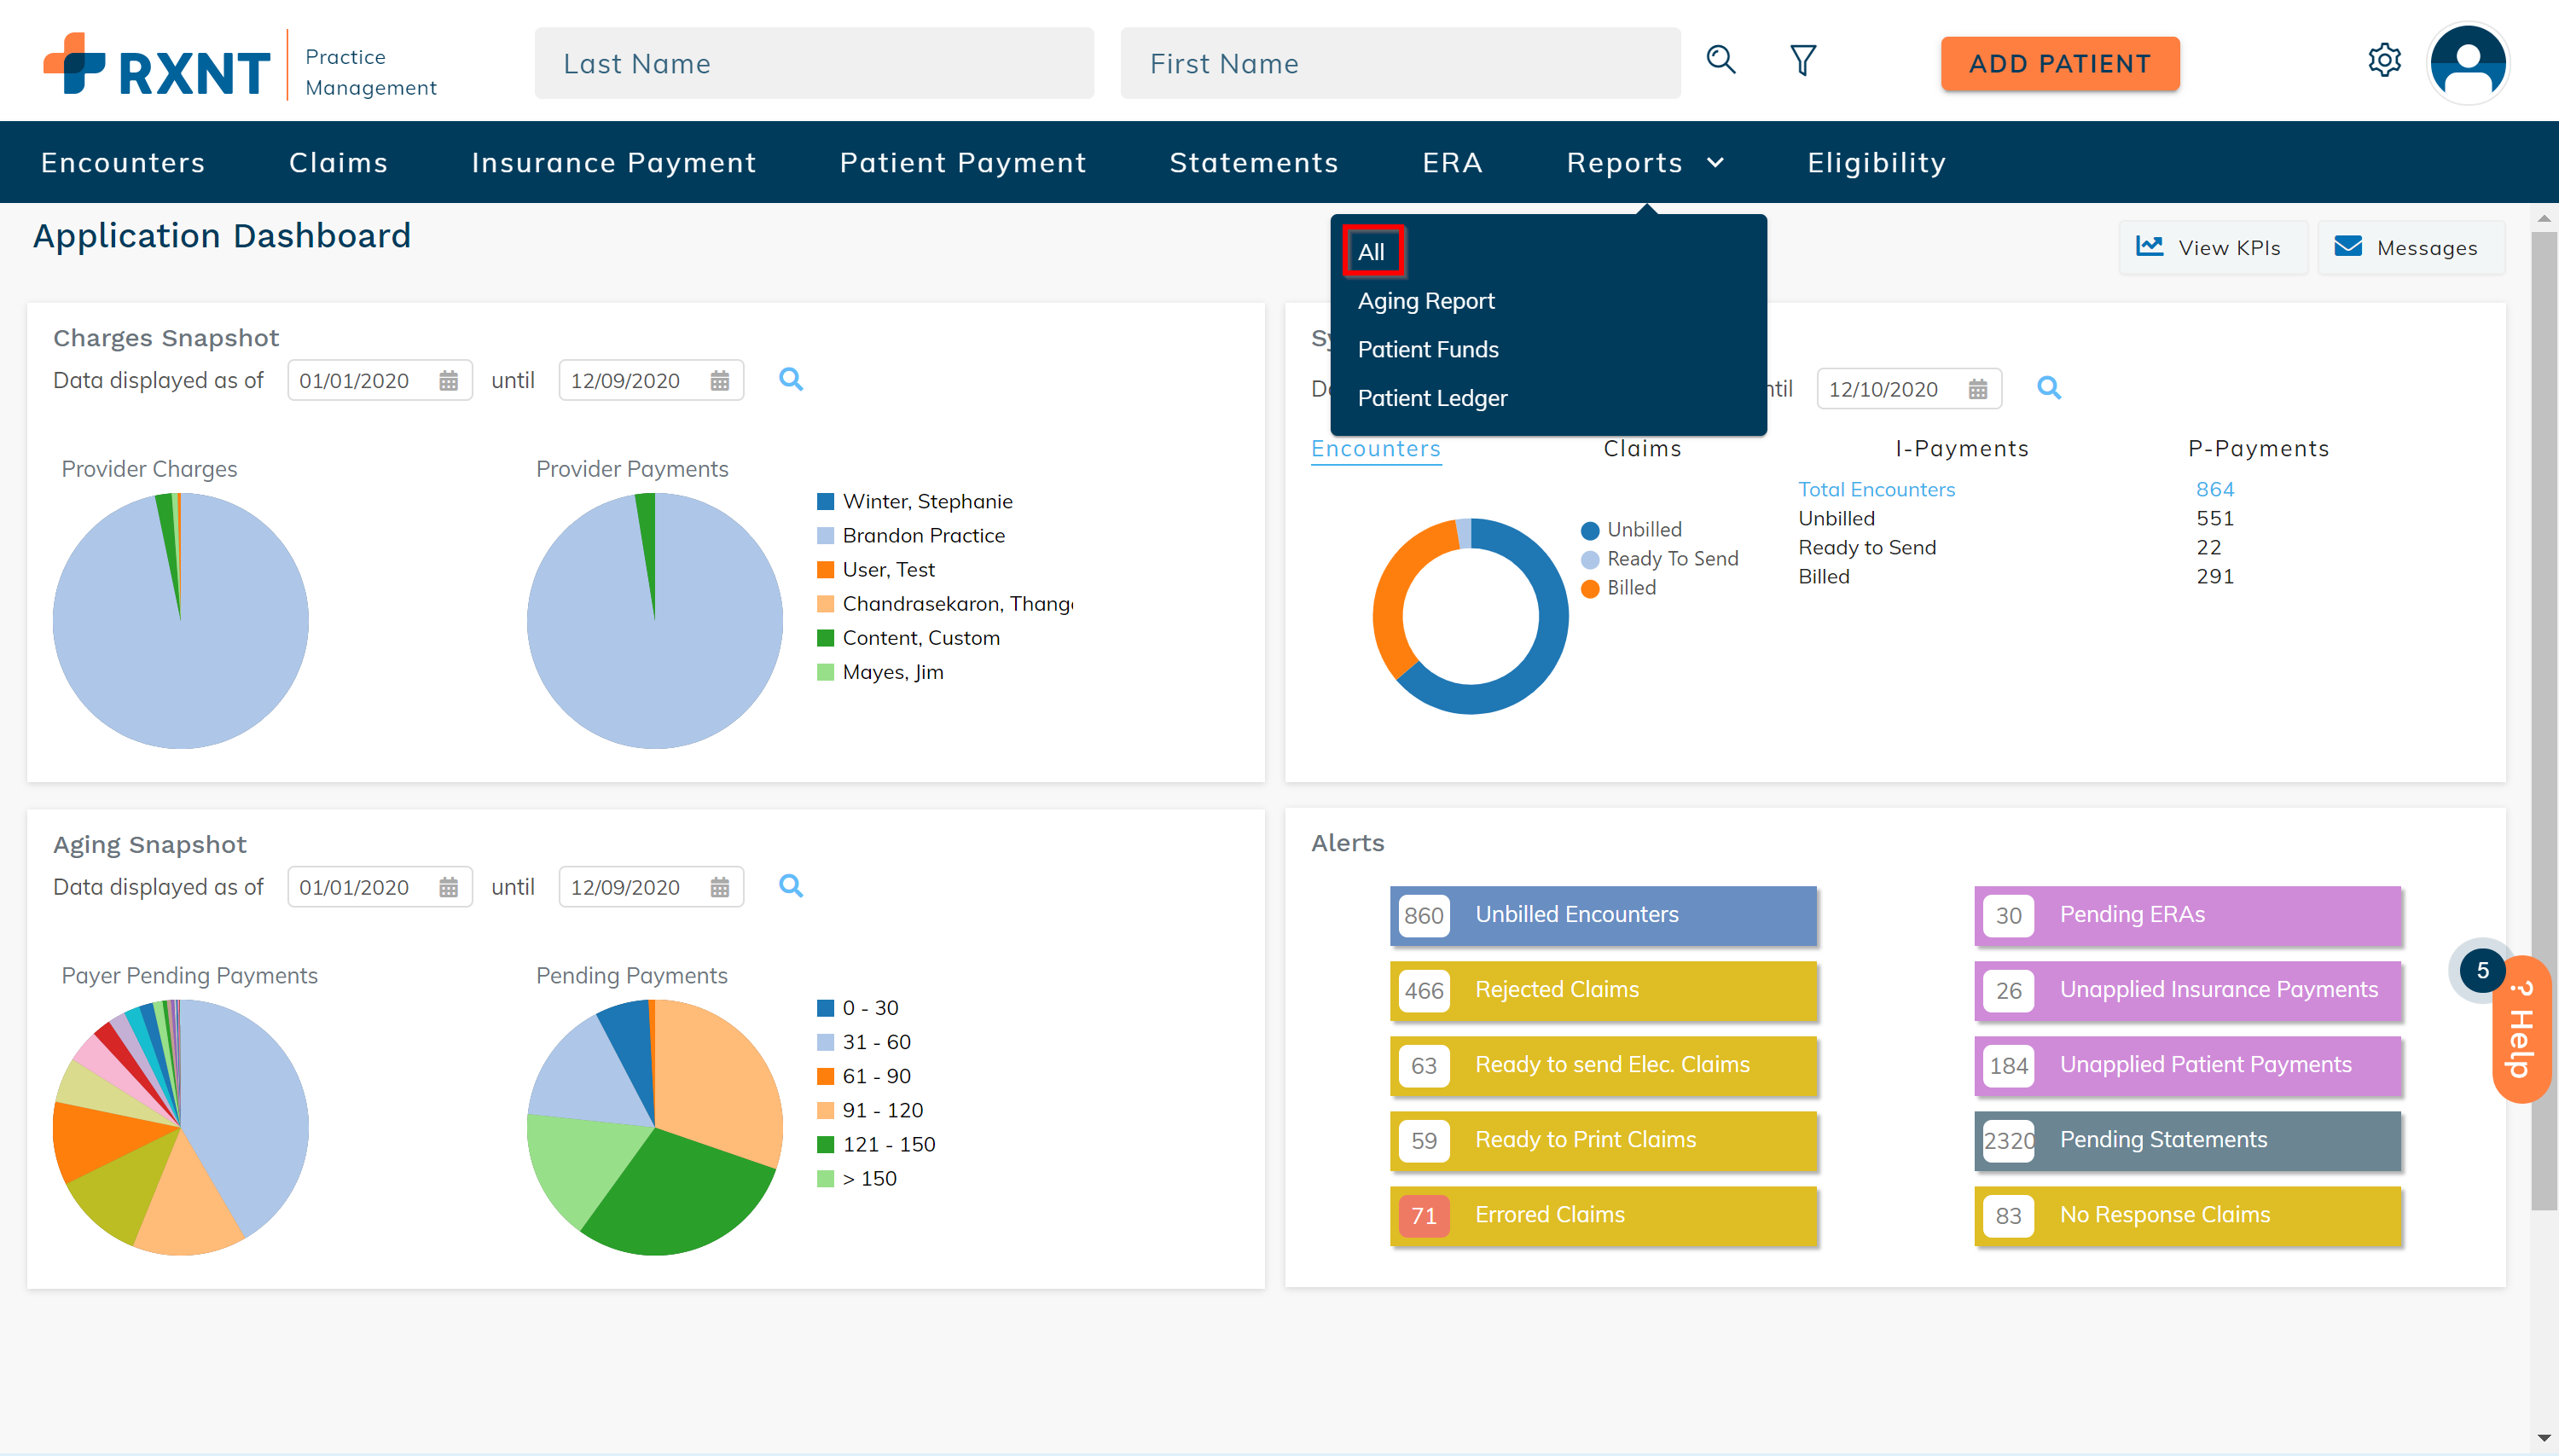Collapse the Reports dropdown chevron
The width and height of the screenshot is (2559, 1456).
click(x=1715, y=163)
